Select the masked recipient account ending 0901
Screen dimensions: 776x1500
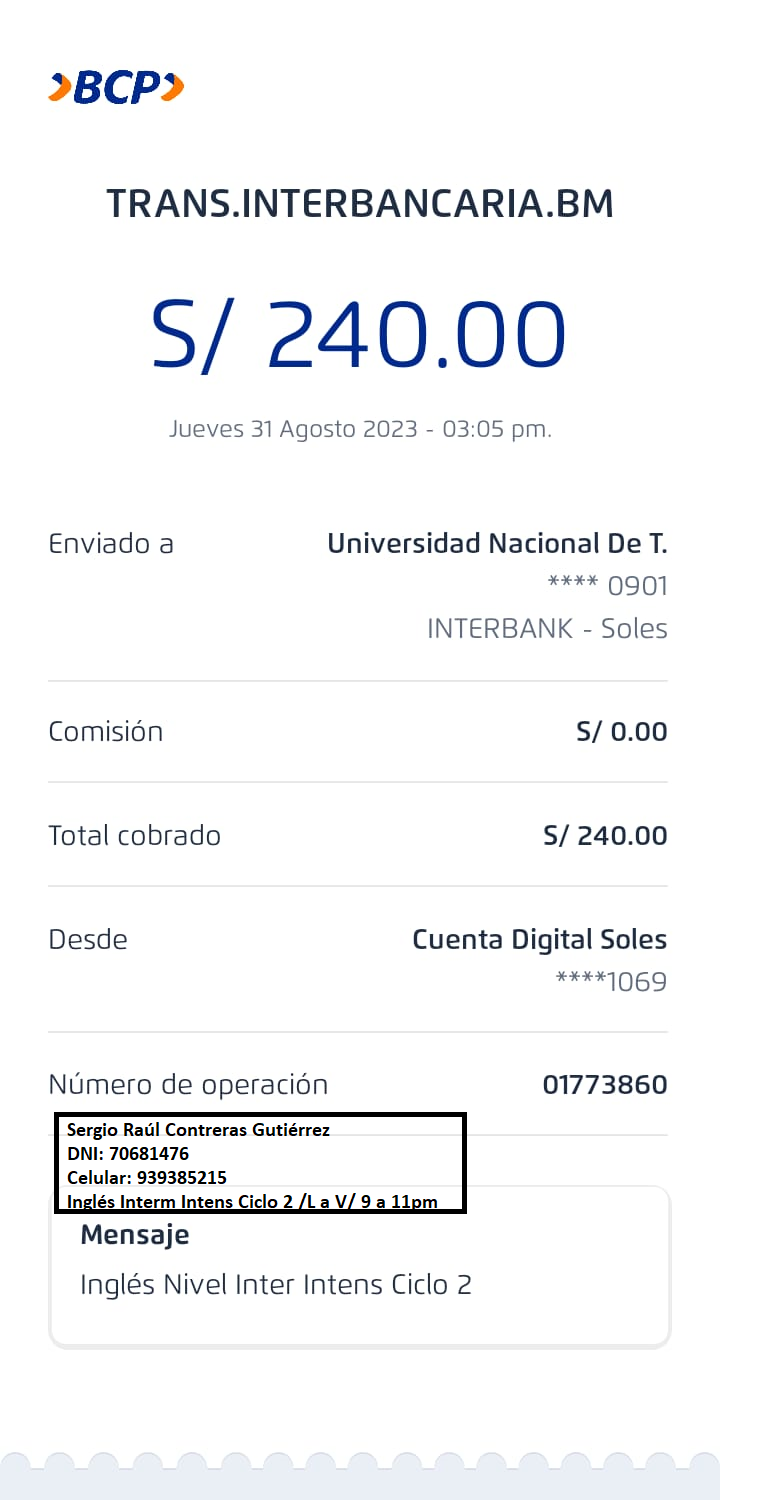(x=607, y=586)
